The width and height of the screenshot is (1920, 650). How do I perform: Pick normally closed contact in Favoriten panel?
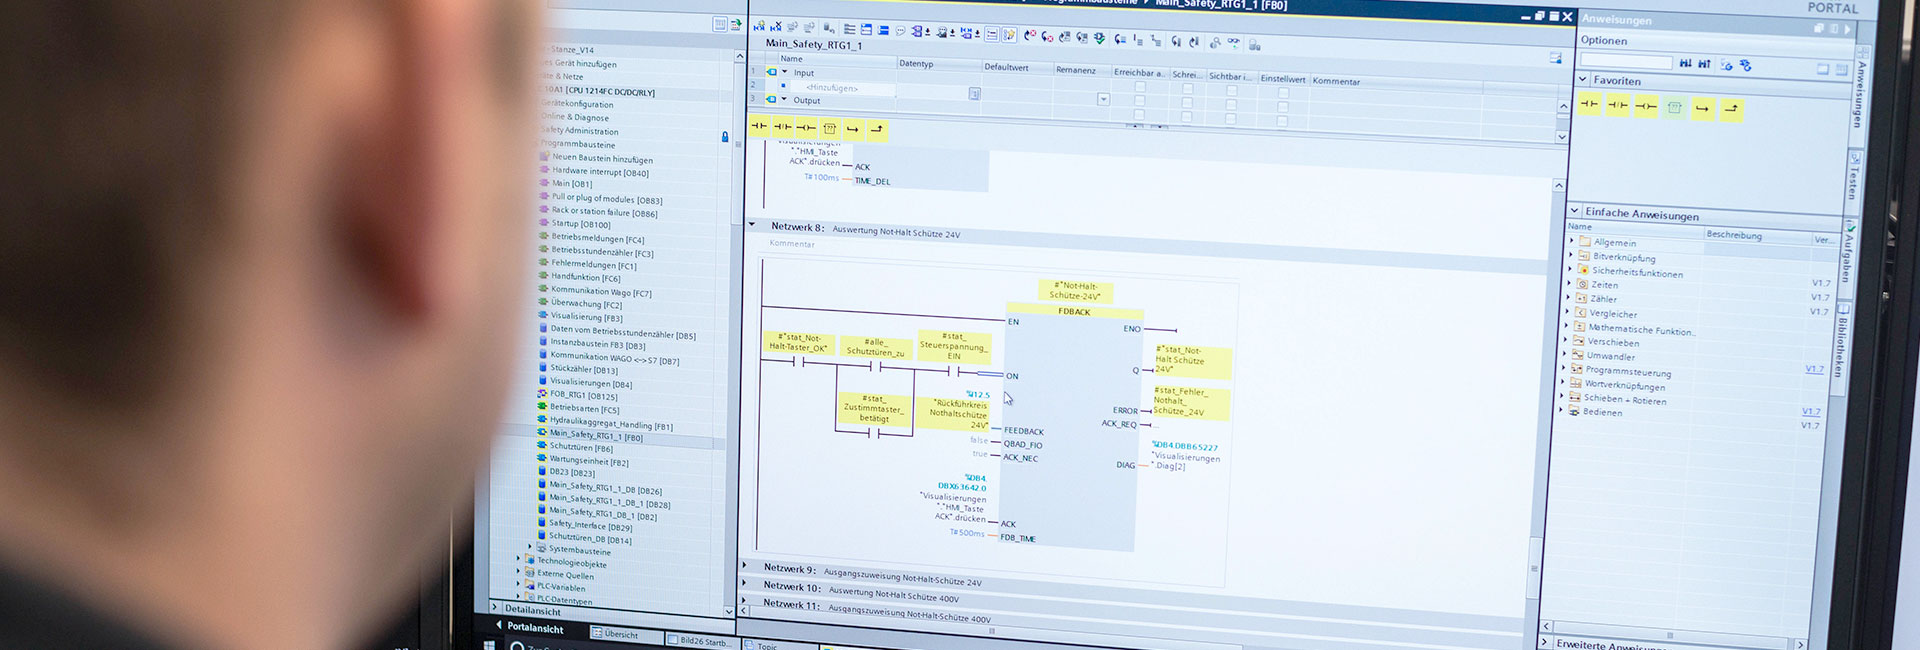coord(1618,105)
